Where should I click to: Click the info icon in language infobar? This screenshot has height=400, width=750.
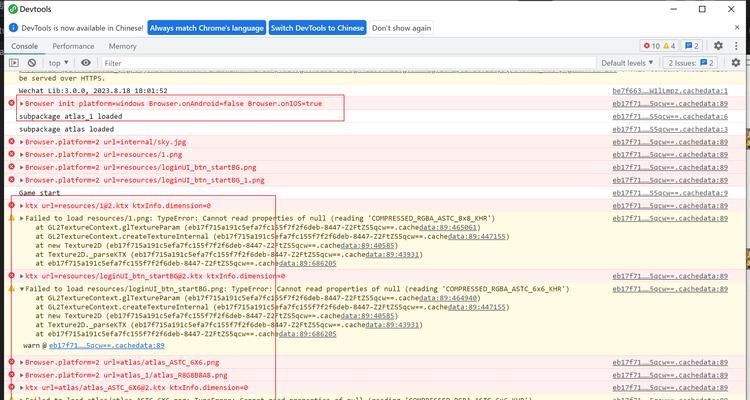[x=13, y=28]
